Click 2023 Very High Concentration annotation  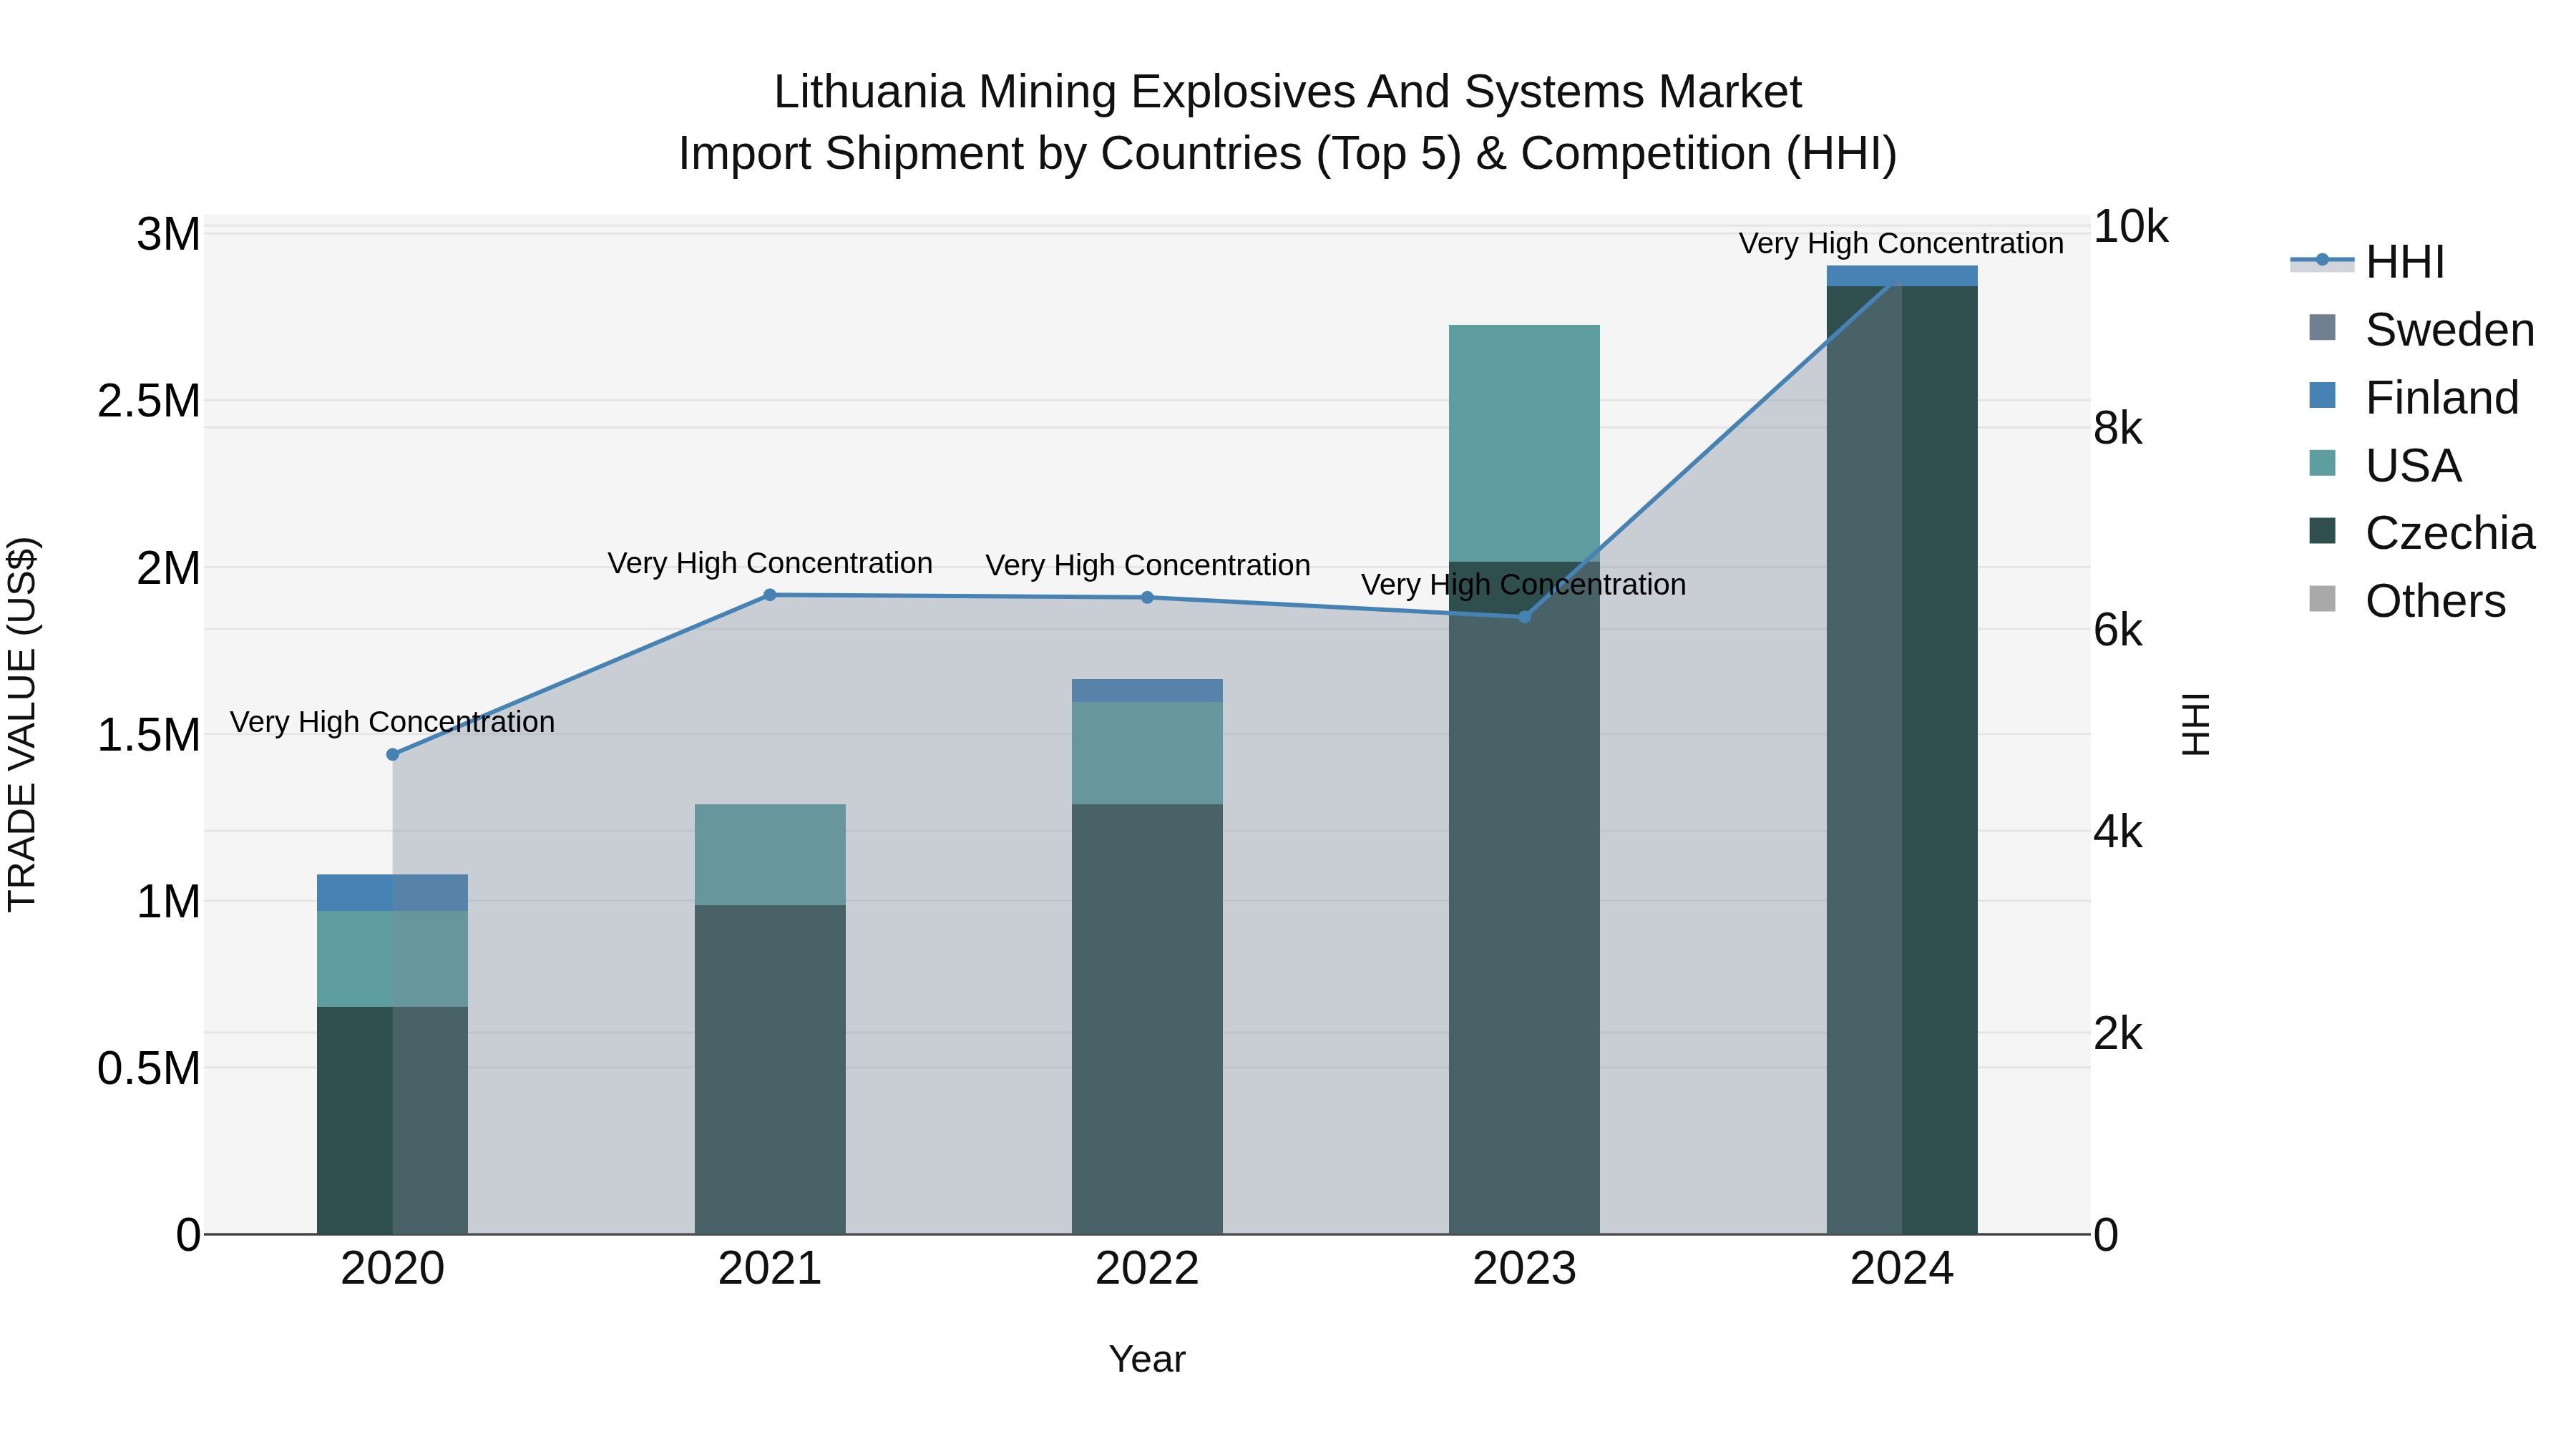[x=1524, y=584]
